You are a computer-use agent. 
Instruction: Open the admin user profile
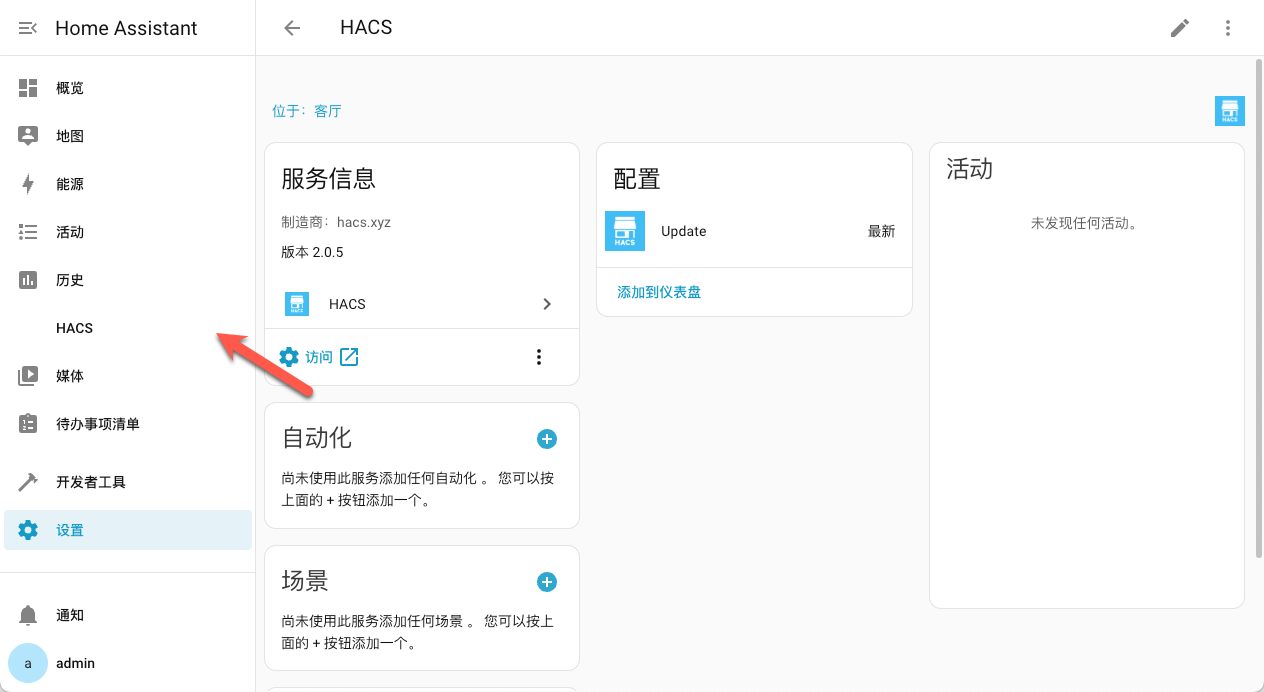tap(27, 663)
